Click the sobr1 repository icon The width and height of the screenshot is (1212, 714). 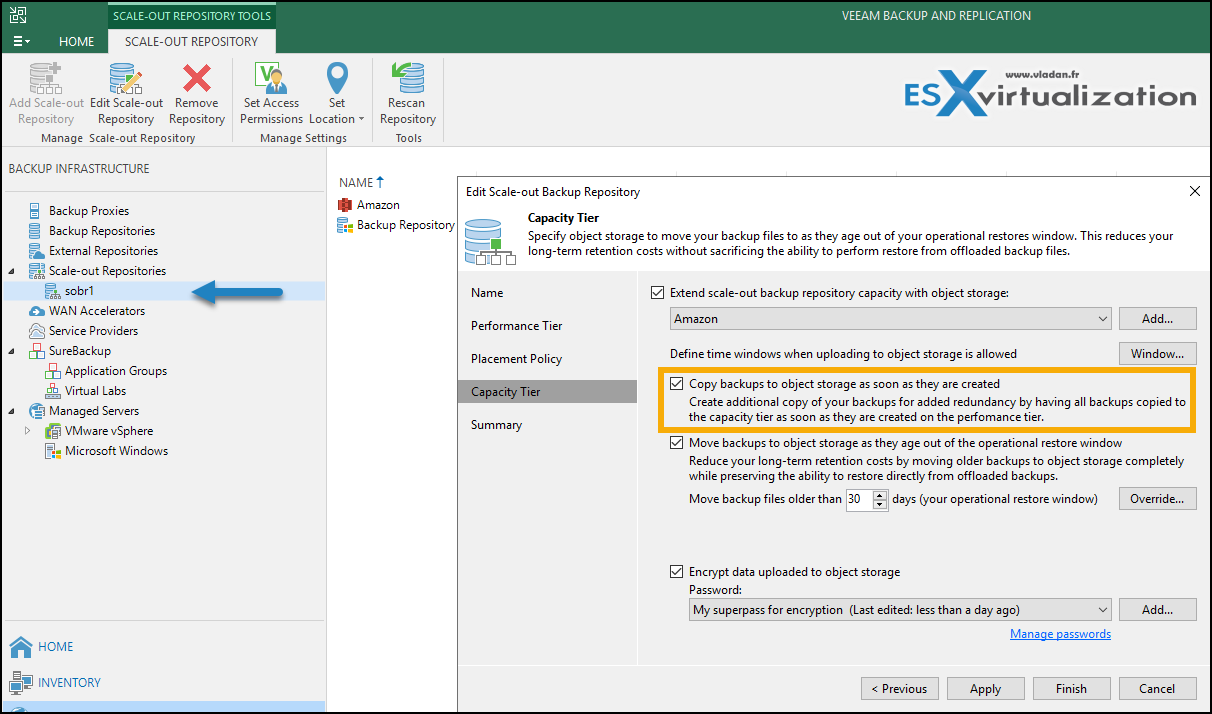[52, 291]
